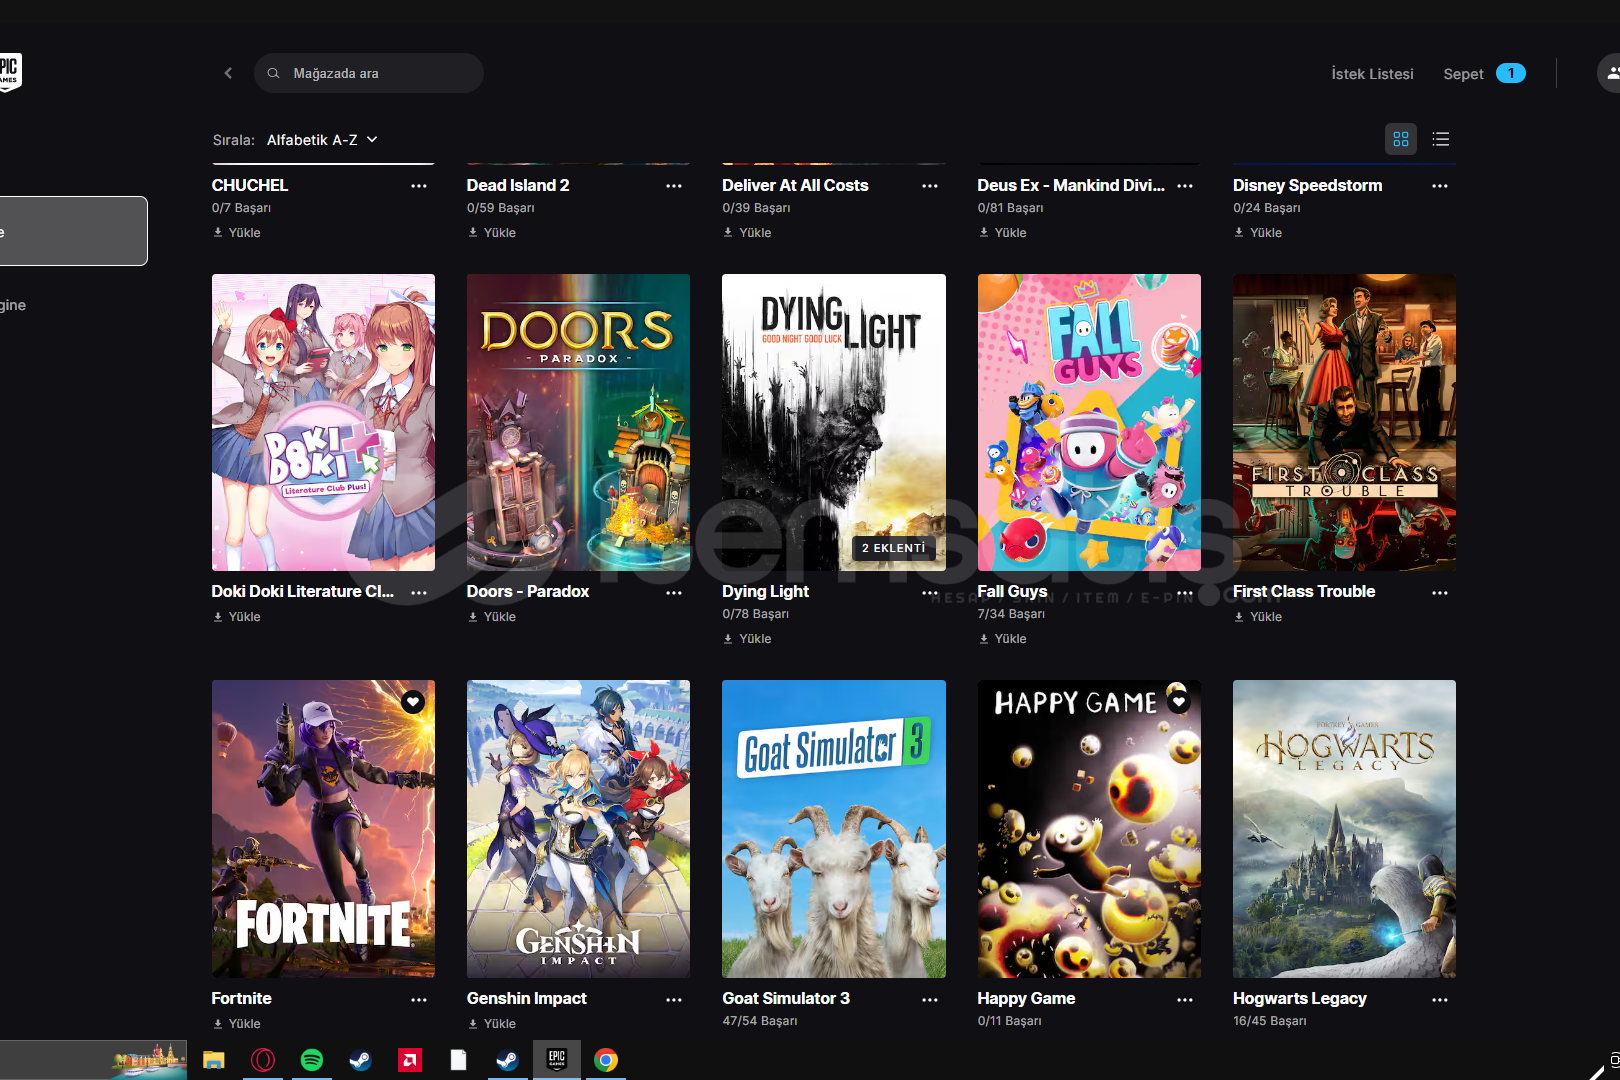Screen dimensions: 1620x1080
Task: Open the Goat Simulator 3 cover art
Action: (x=834, y=829)
